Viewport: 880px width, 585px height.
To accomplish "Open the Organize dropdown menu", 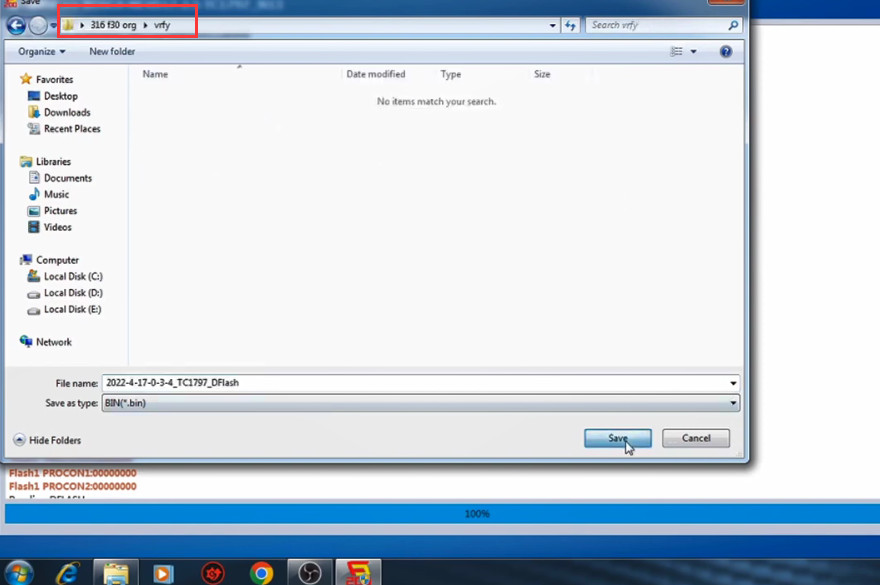I will (x=42, y=52).
